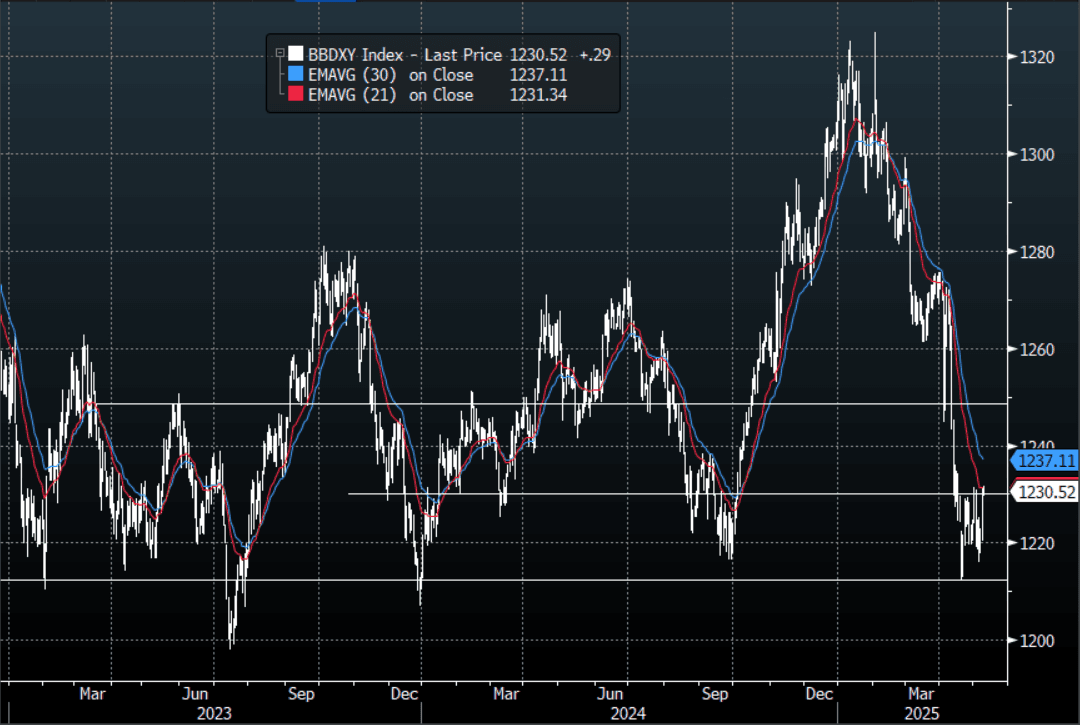Click the 1320 level on price axis
The height and width of the screenshot is (725, 1080).
tap(1038, 57)
